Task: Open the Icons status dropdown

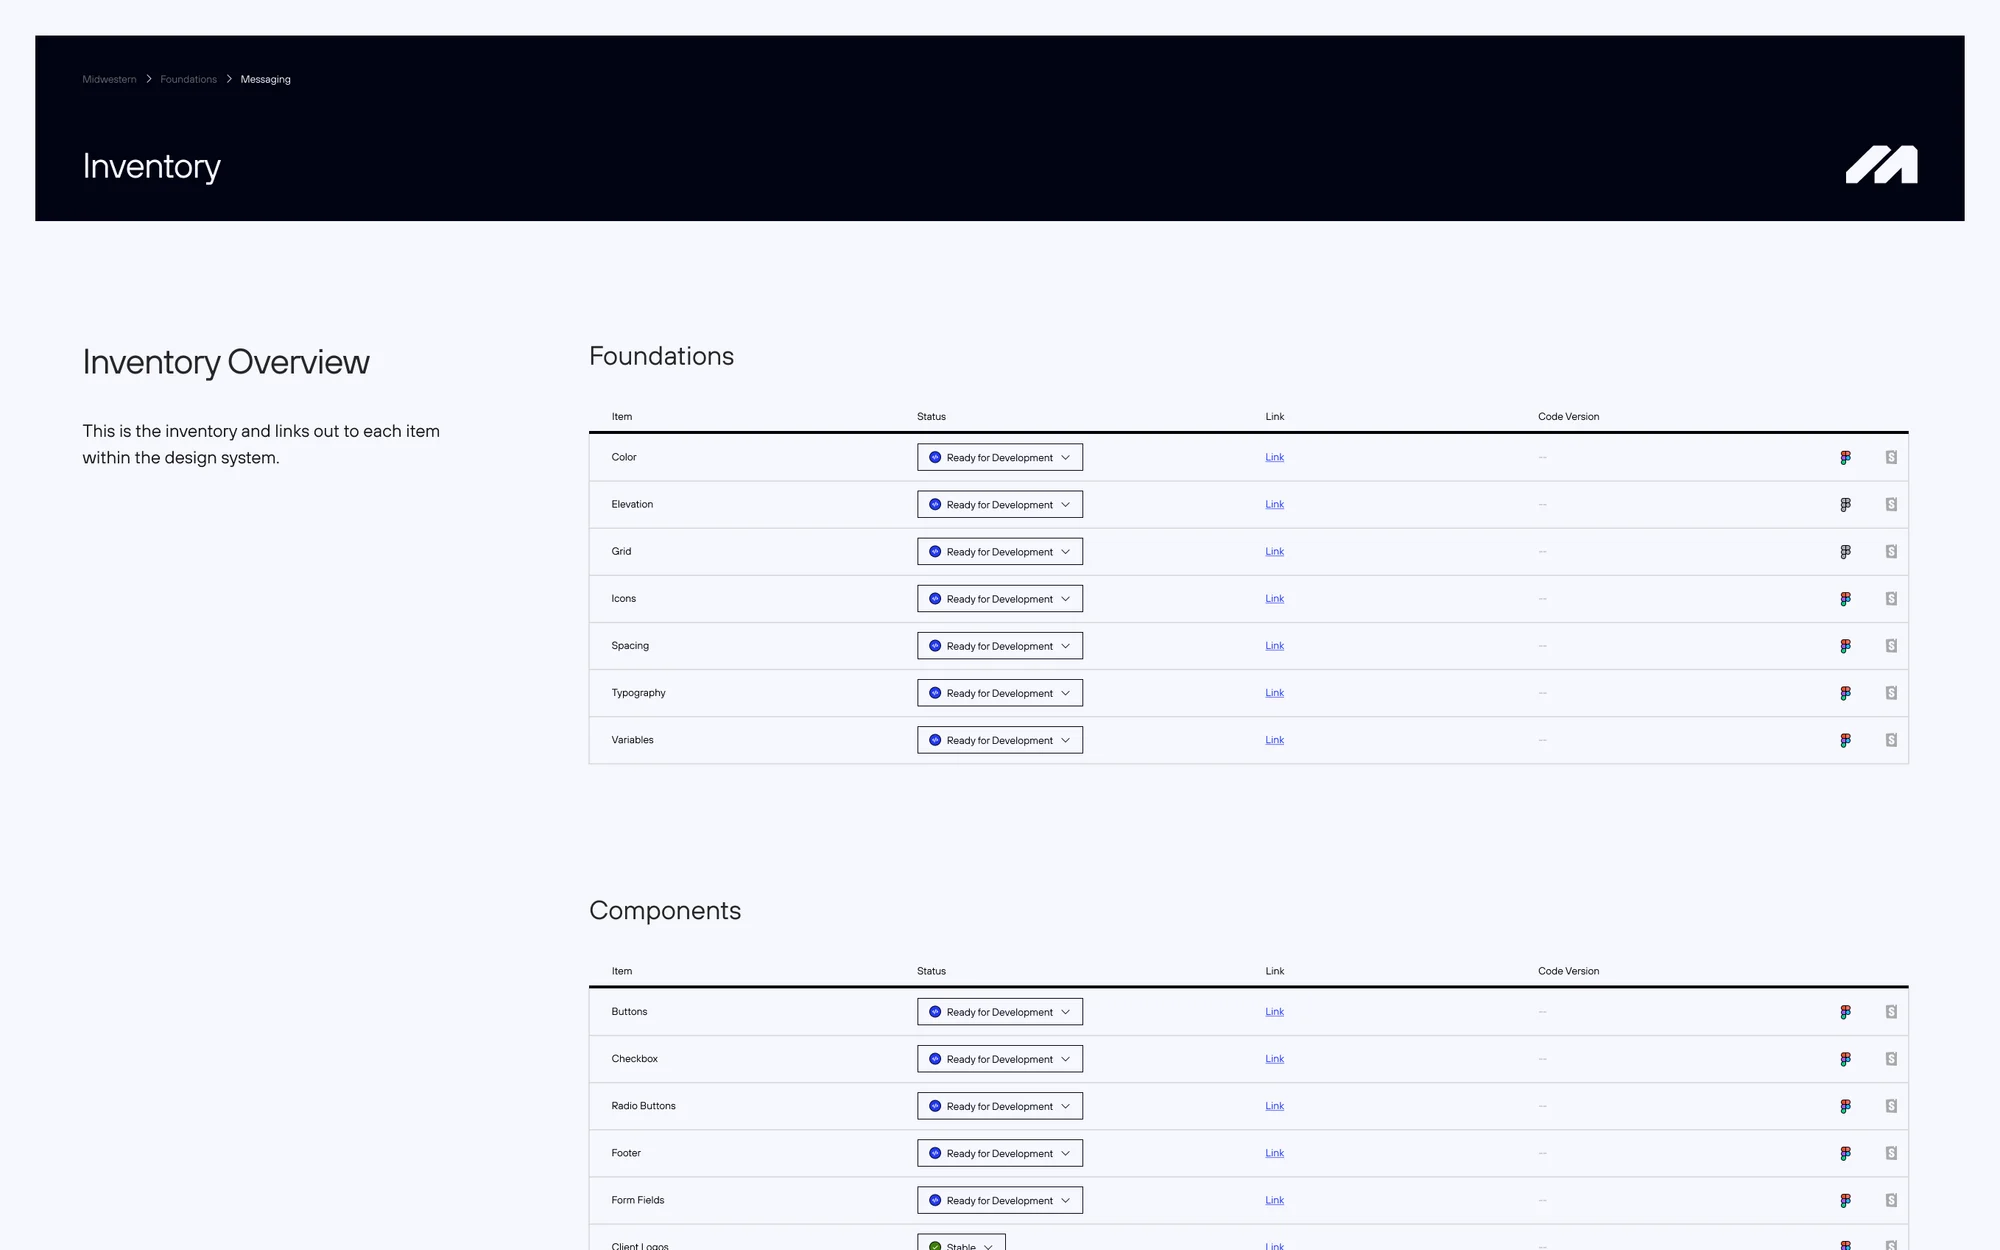Action: pos(999,598)
